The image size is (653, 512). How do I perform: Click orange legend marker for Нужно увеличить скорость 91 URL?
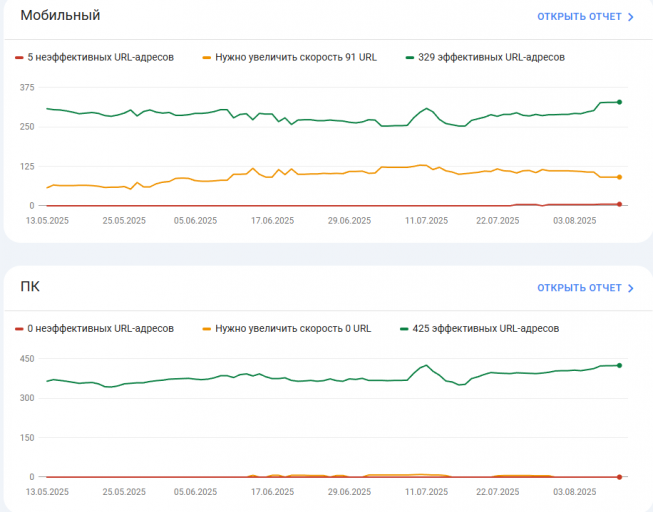tap(207, 57)
